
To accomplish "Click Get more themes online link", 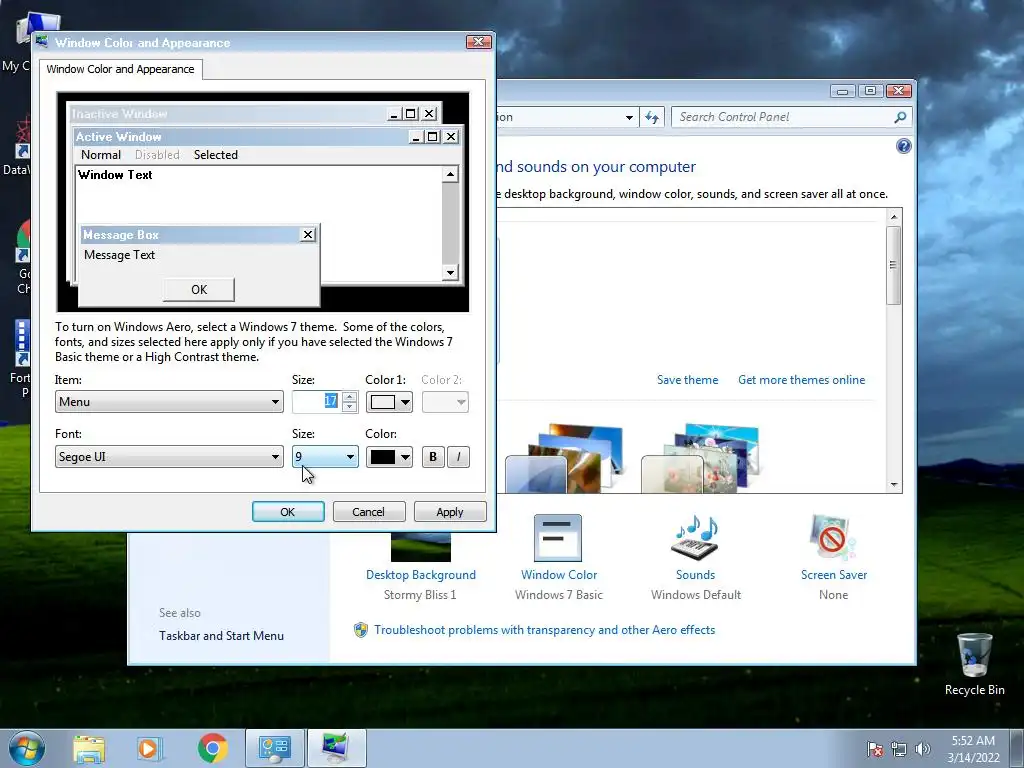I will [801, 379].
